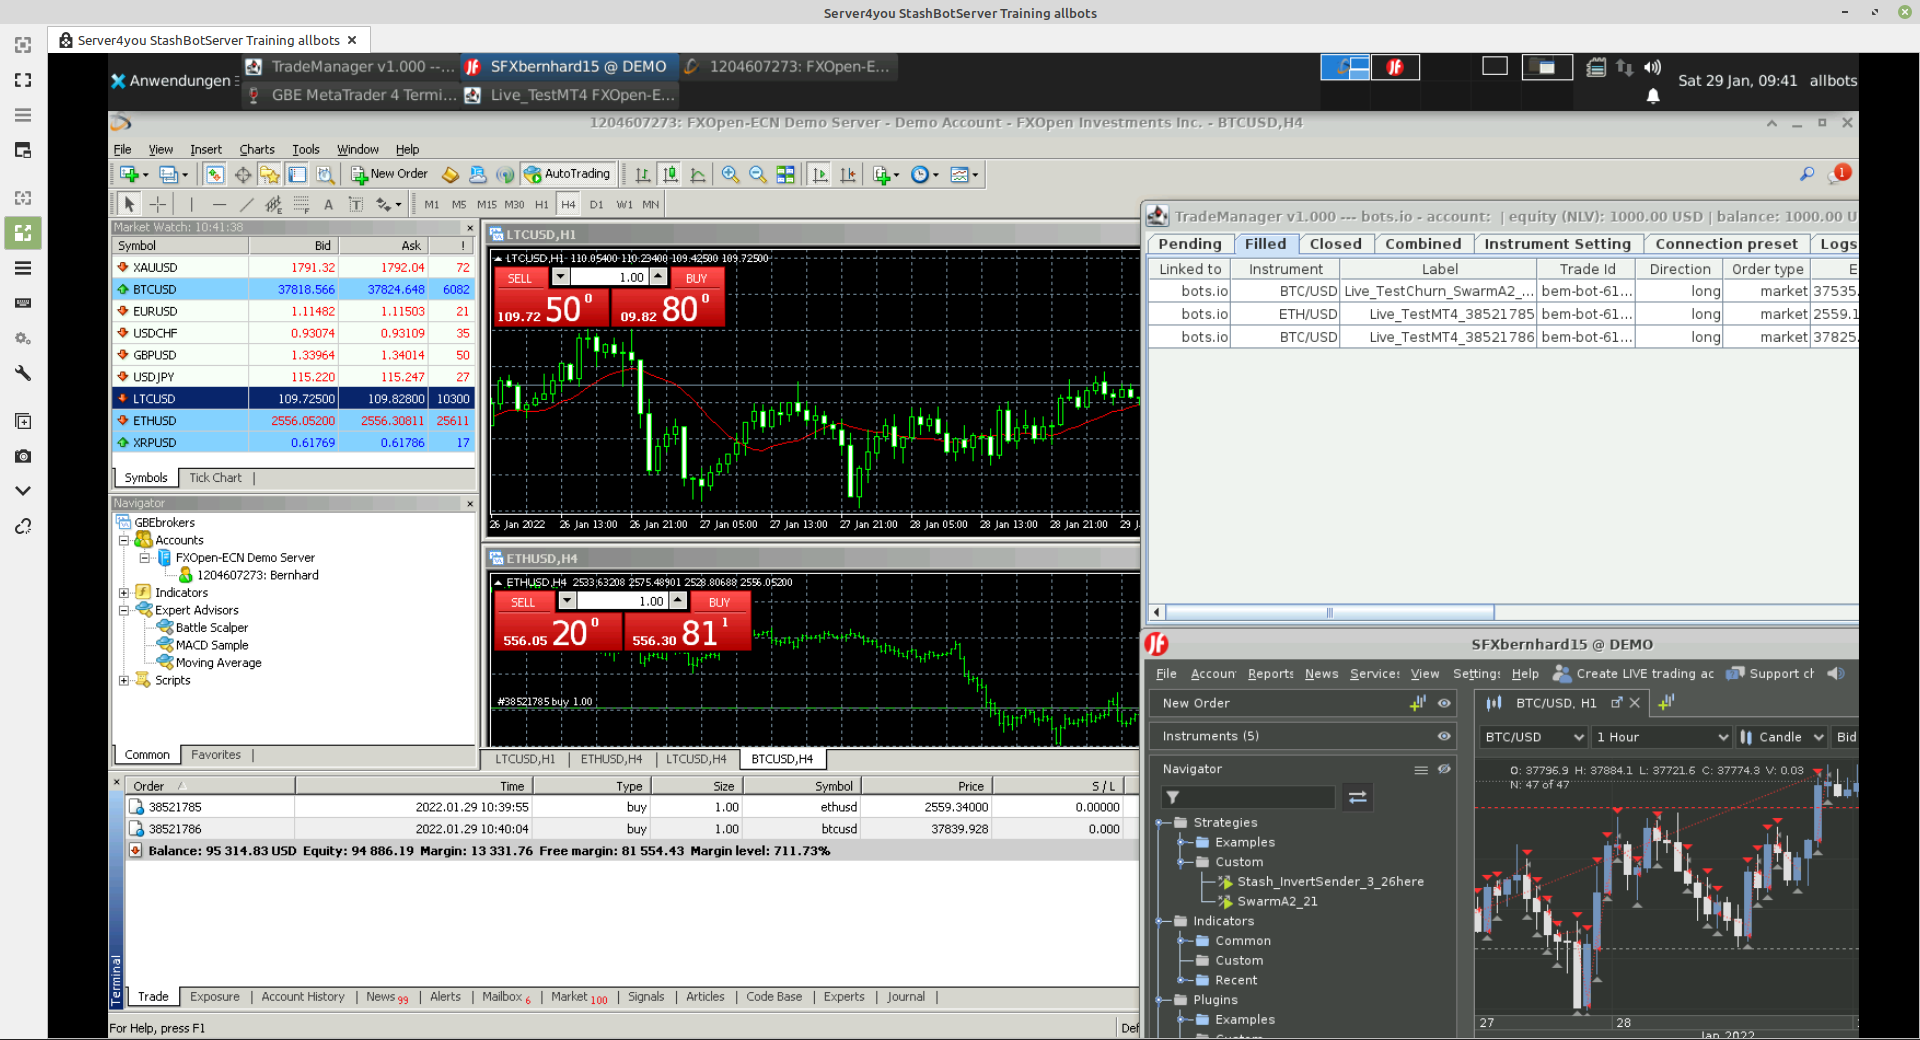This screenshot has height=1040, width=1920.
Task: Open the periods clock dropdown
Action: [x=925, y=174]
